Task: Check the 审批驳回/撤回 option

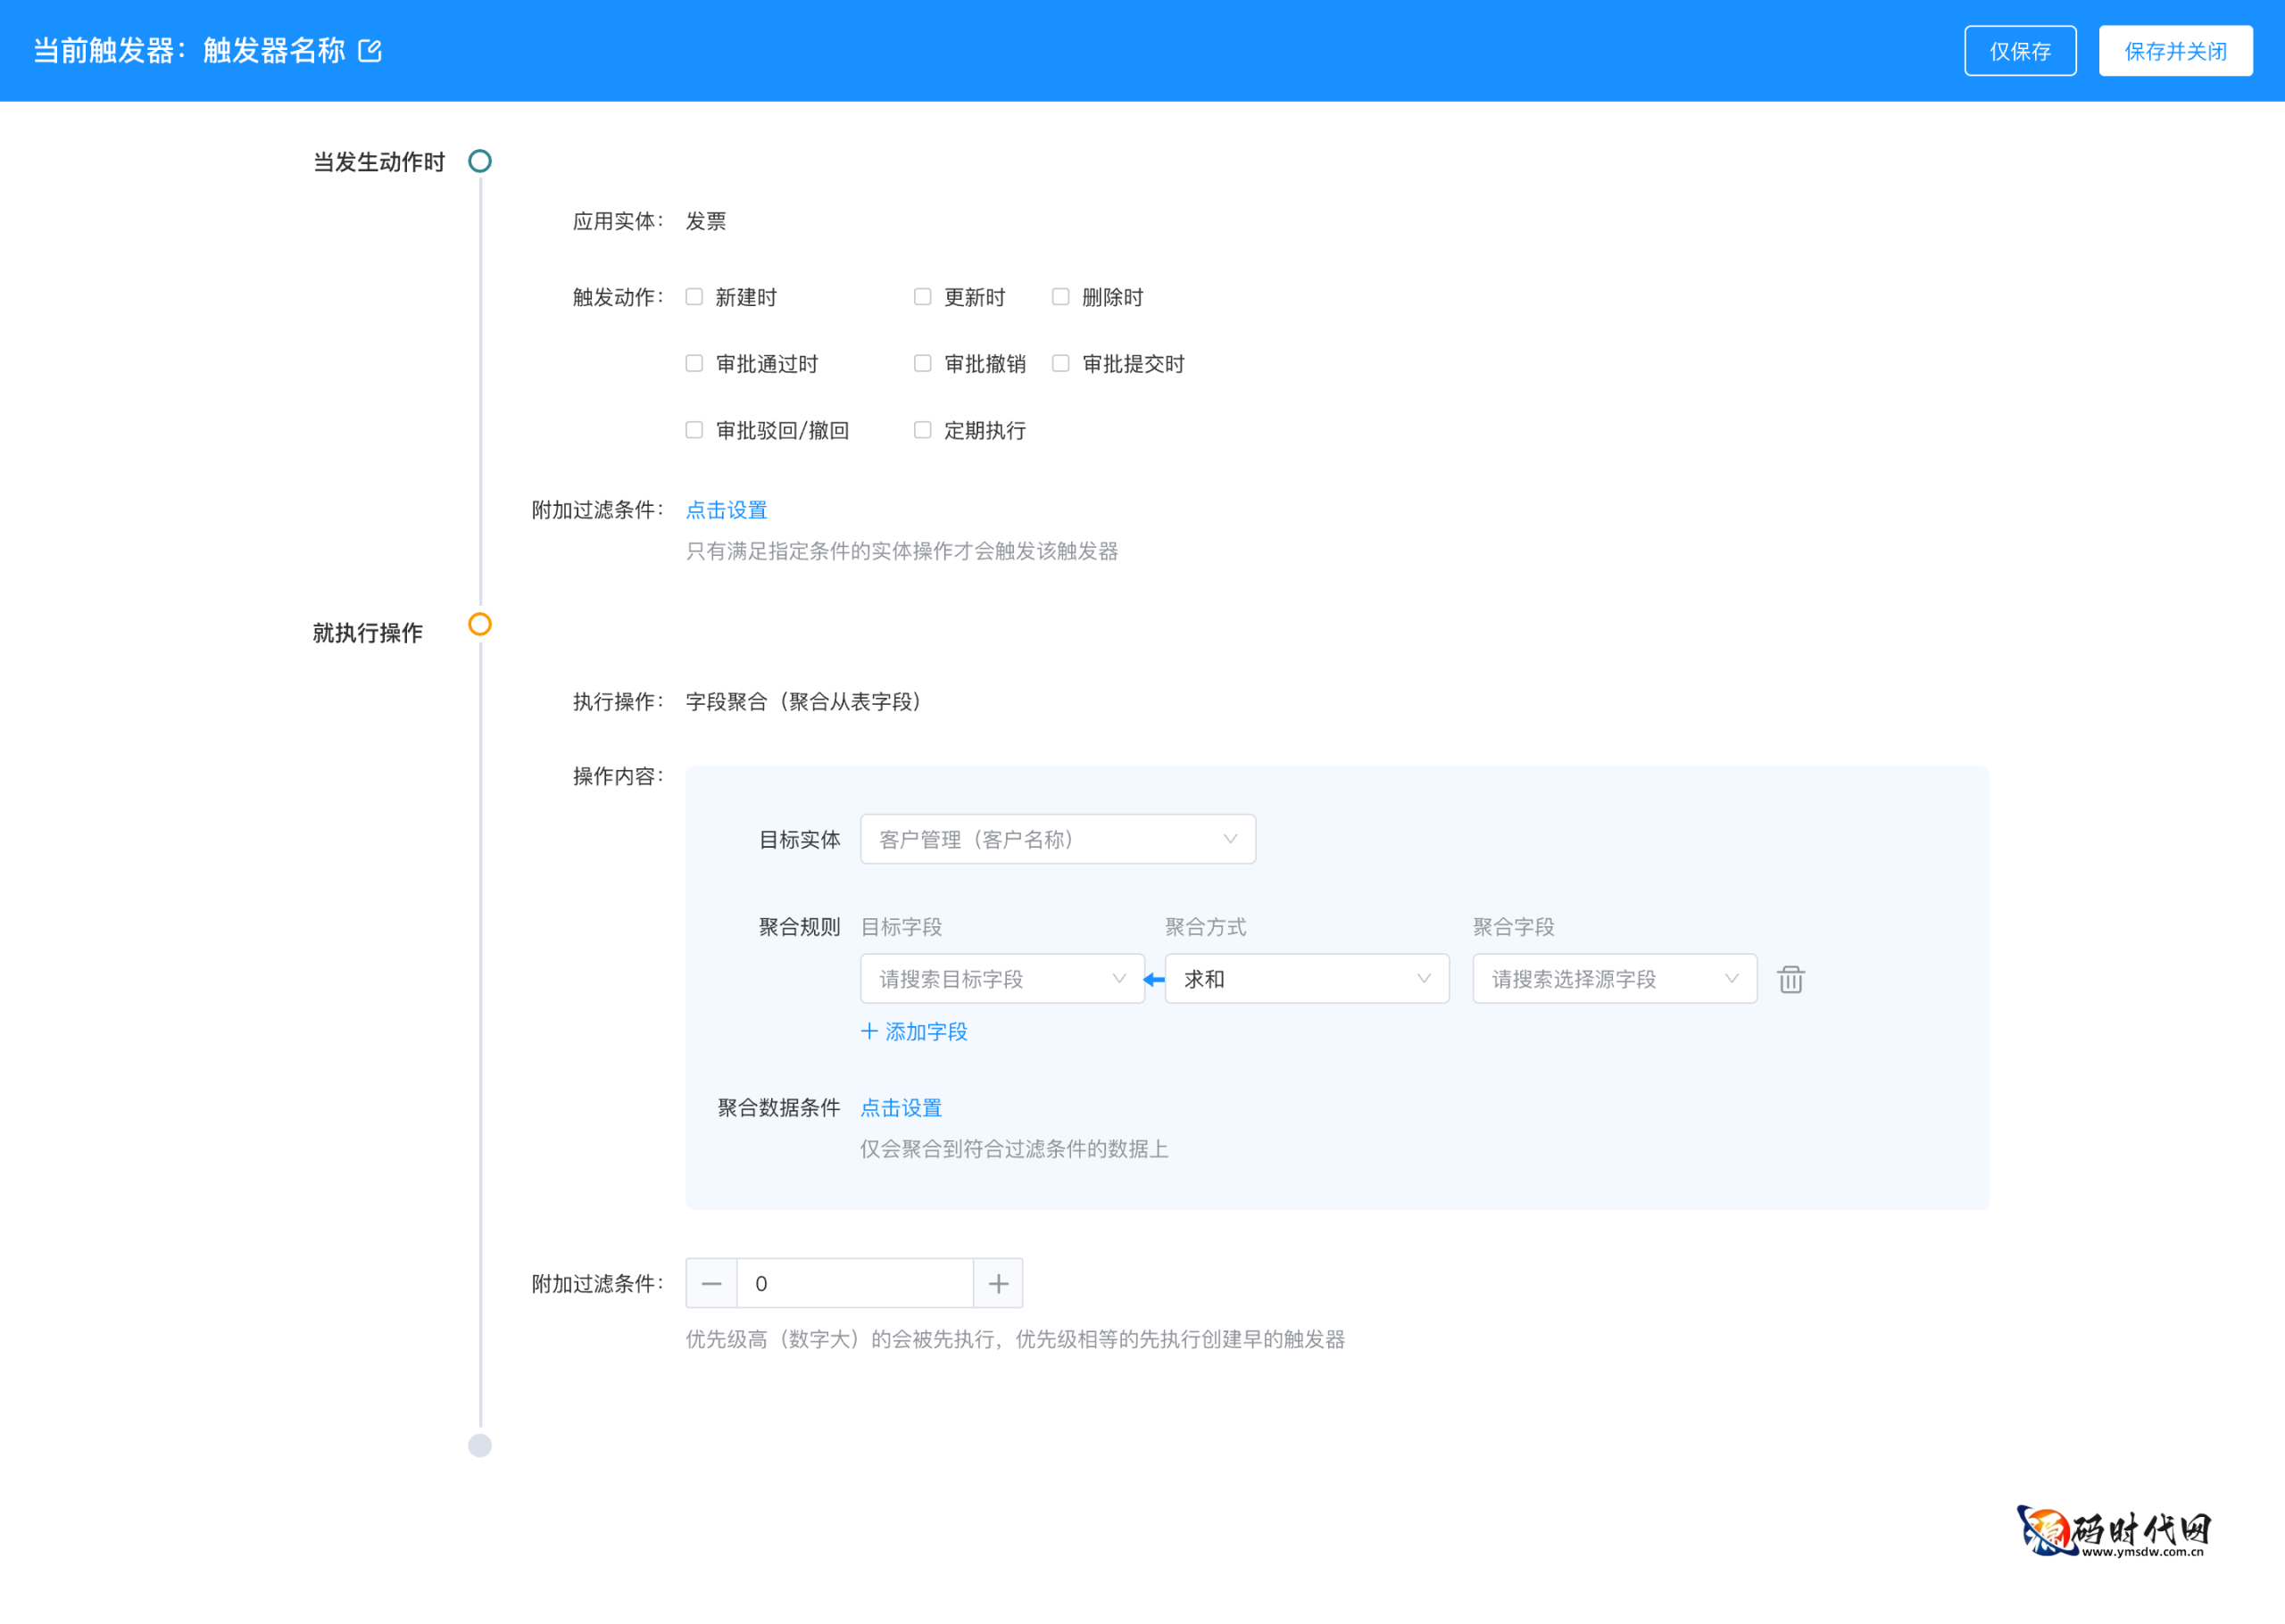Action: coord(694,429)
